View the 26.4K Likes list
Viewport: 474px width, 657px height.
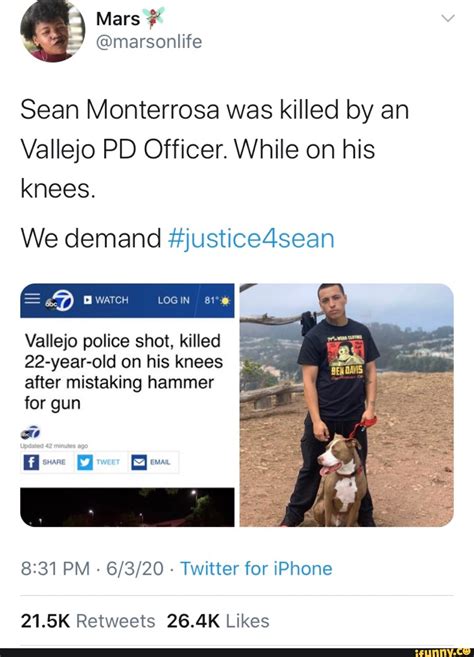pyautogui.click(x=218, y=621)
